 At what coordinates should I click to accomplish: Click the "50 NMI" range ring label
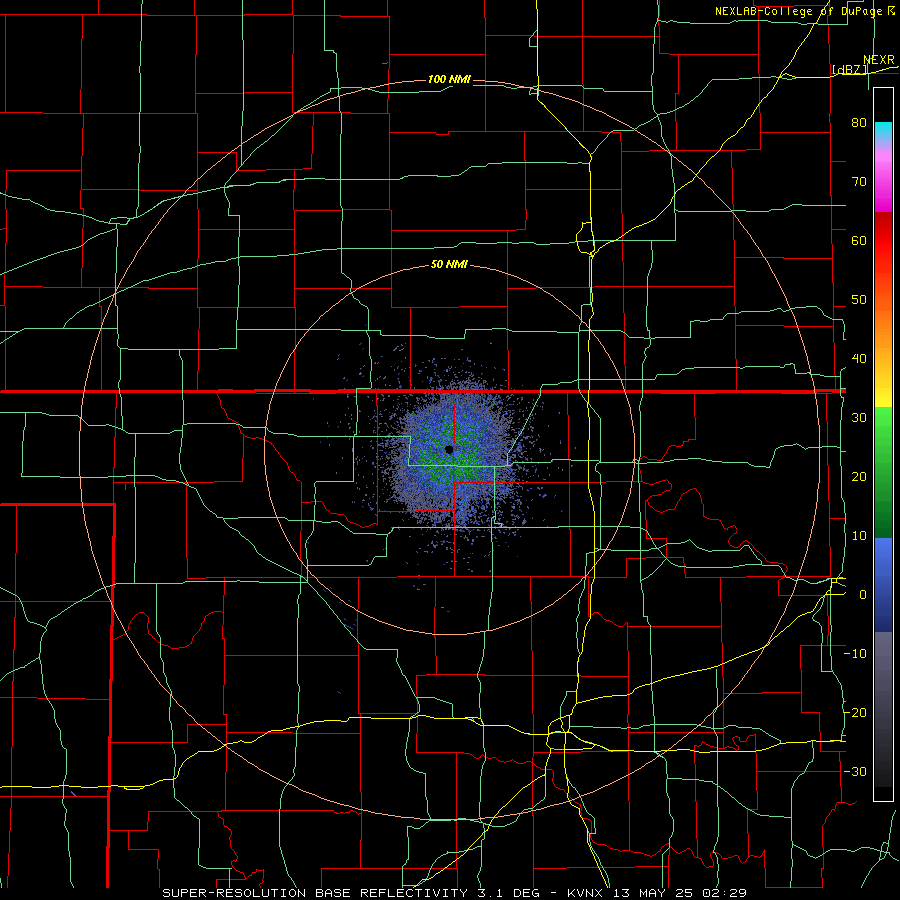449,265
